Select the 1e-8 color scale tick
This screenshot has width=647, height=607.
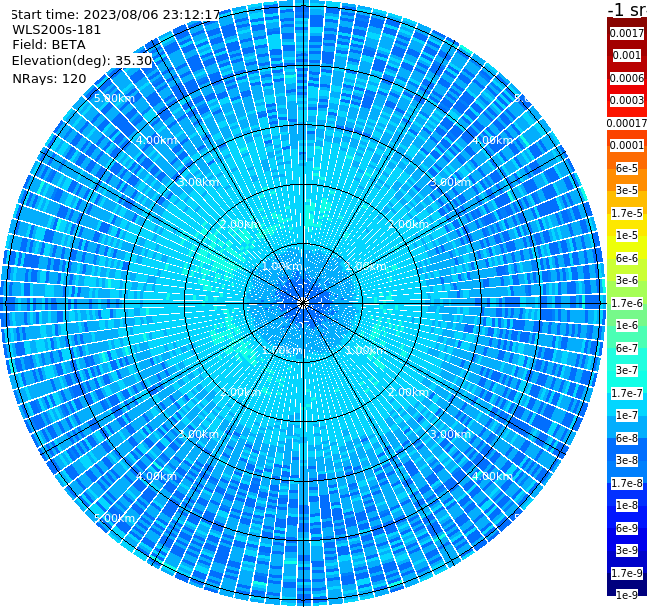click(627, 505)
